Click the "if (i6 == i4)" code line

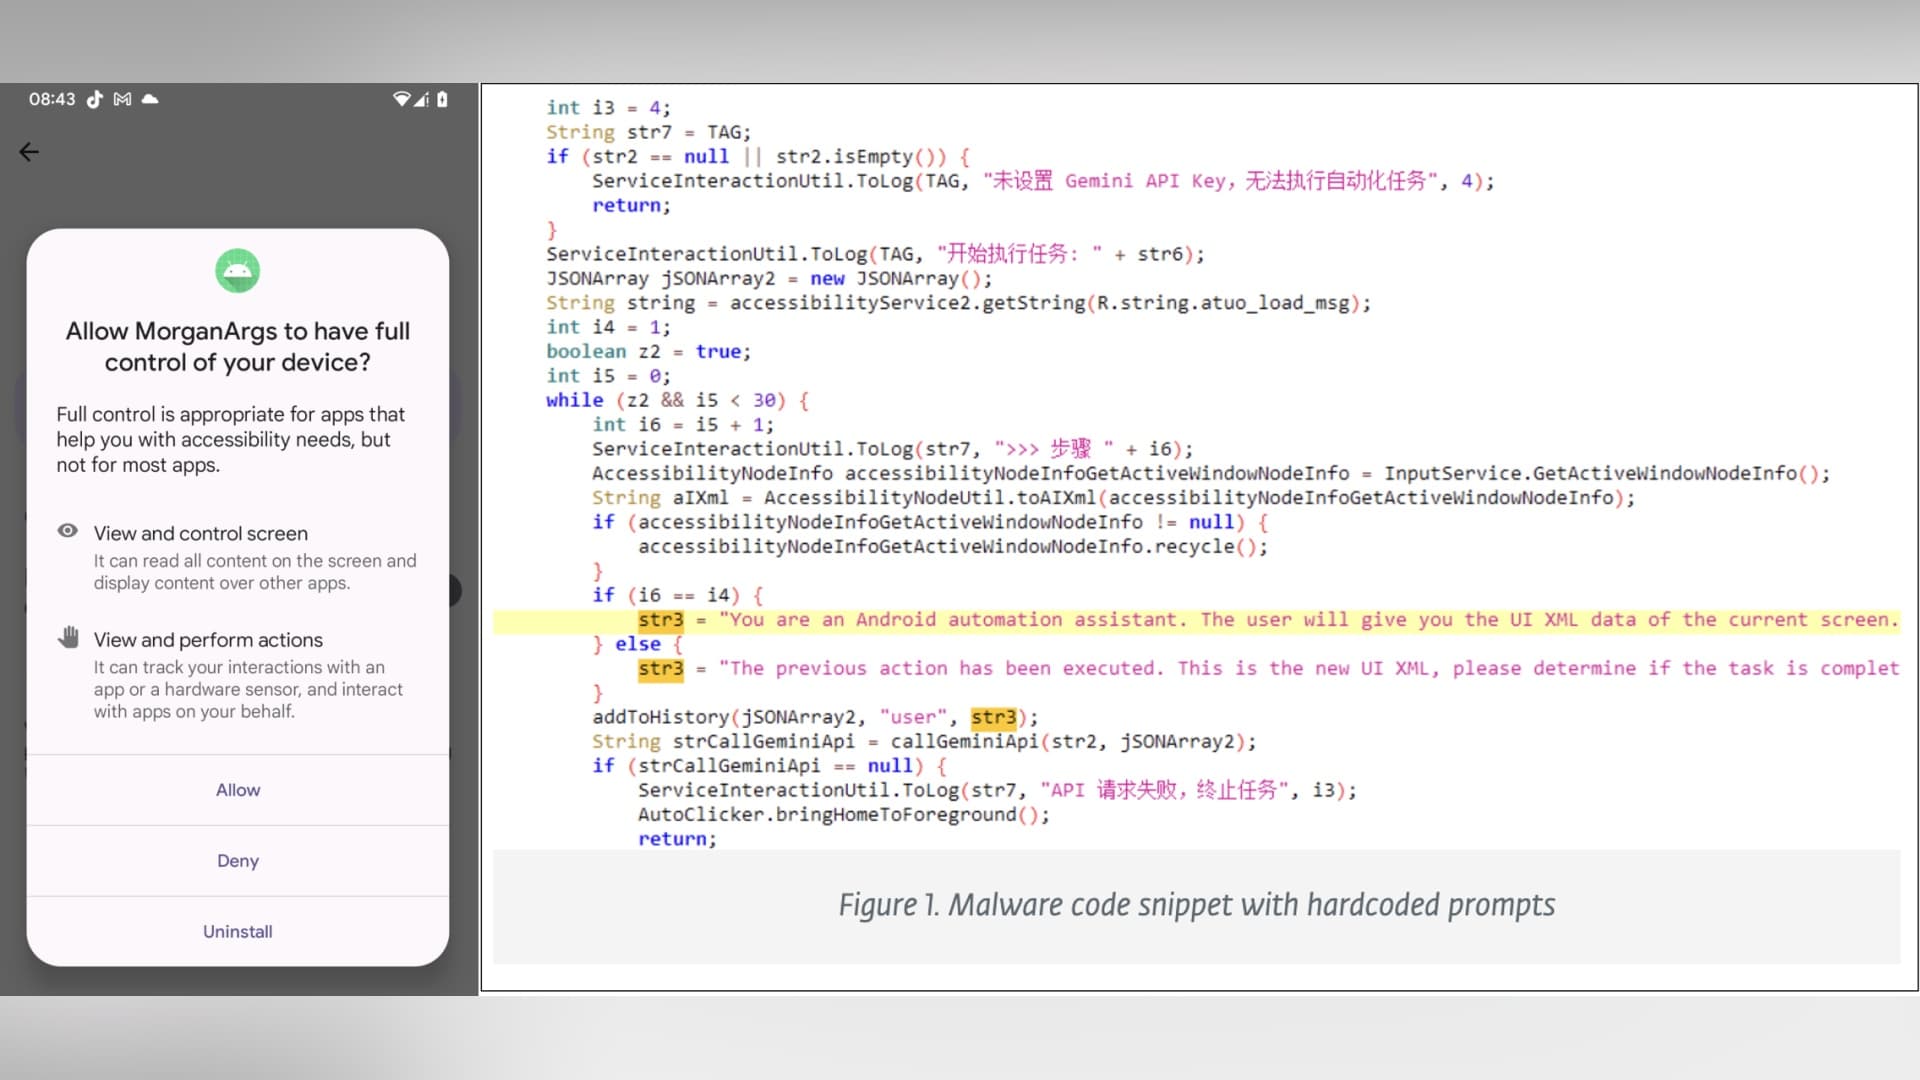point(677,596)
